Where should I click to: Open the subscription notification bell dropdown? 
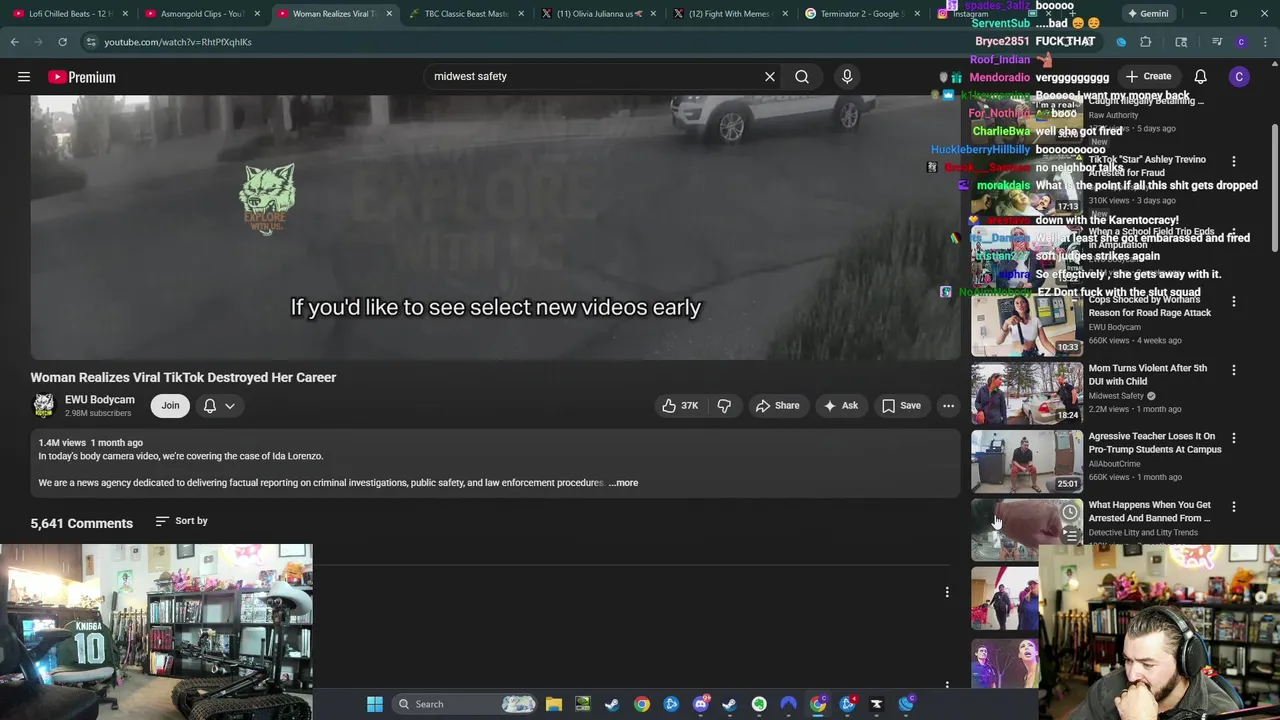click(219, 405)
